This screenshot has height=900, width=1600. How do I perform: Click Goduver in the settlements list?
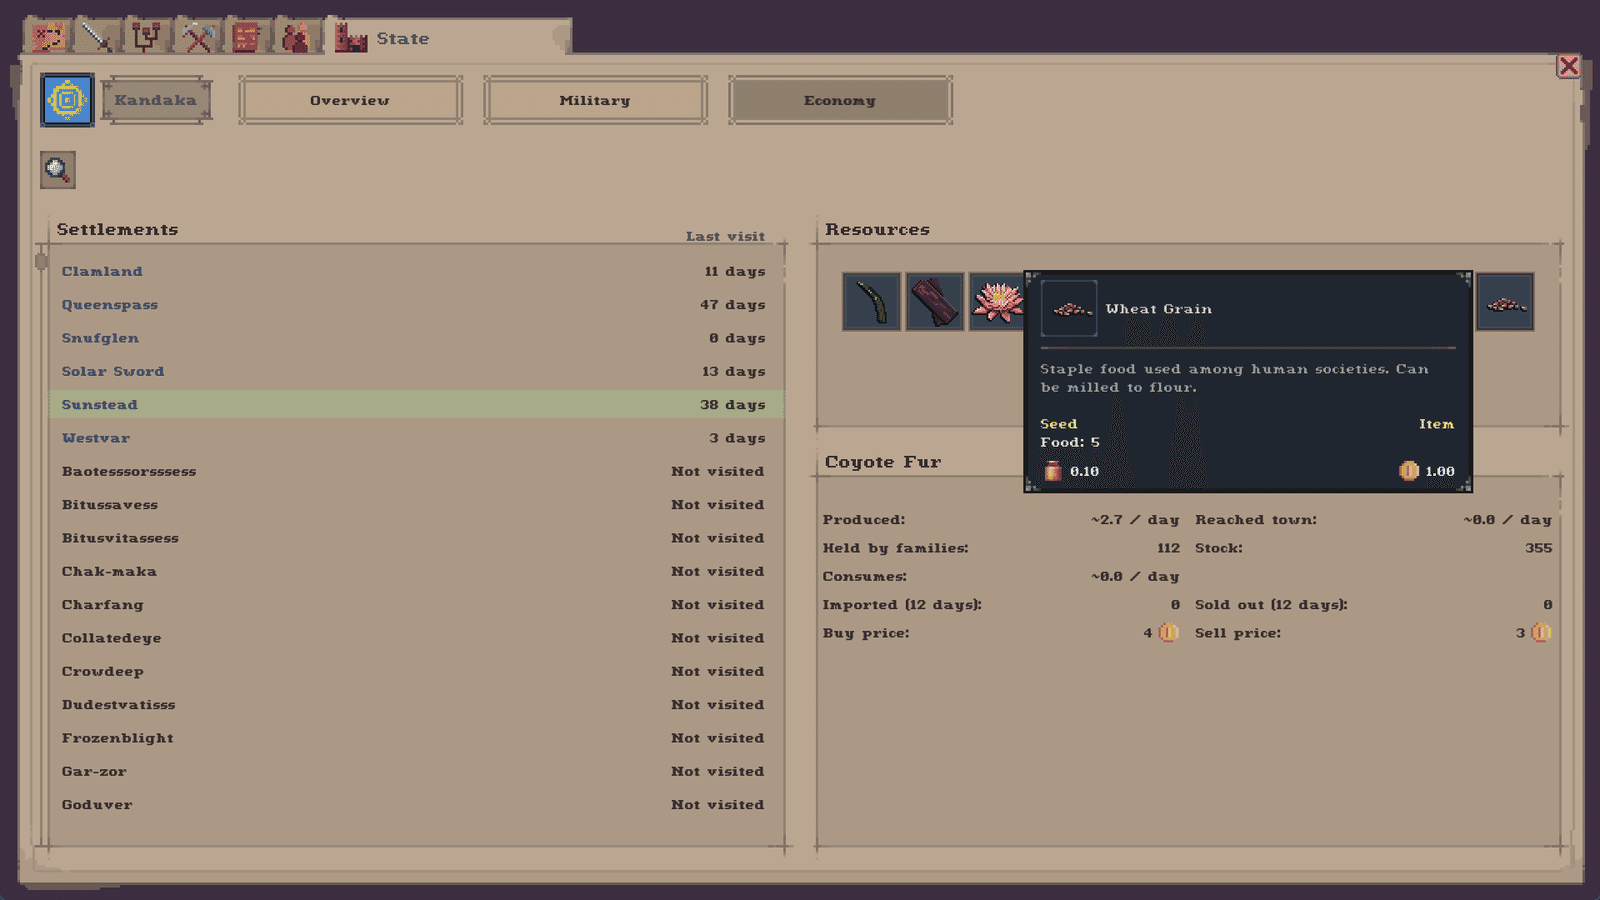pyautogui.click(x=416, y=804)
